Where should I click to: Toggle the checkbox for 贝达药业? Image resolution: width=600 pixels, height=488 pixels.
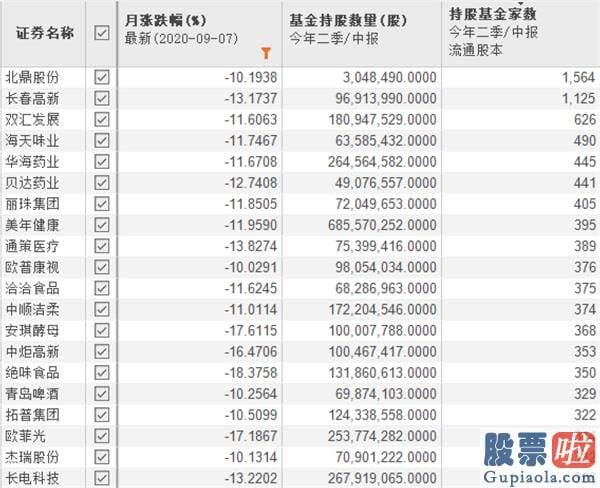pos(102,183)
